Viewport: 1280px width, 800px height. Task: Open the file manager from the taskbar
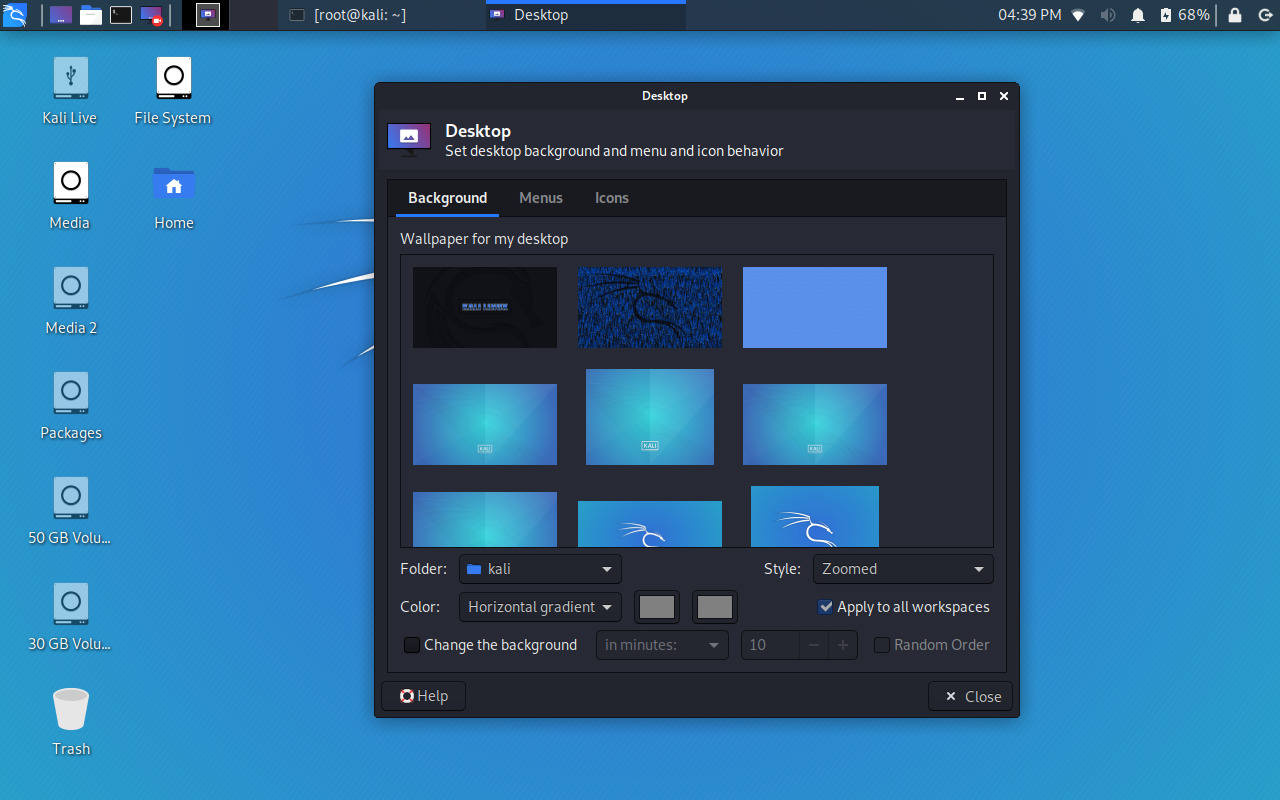pyautogui.click(x=90, y=14)
